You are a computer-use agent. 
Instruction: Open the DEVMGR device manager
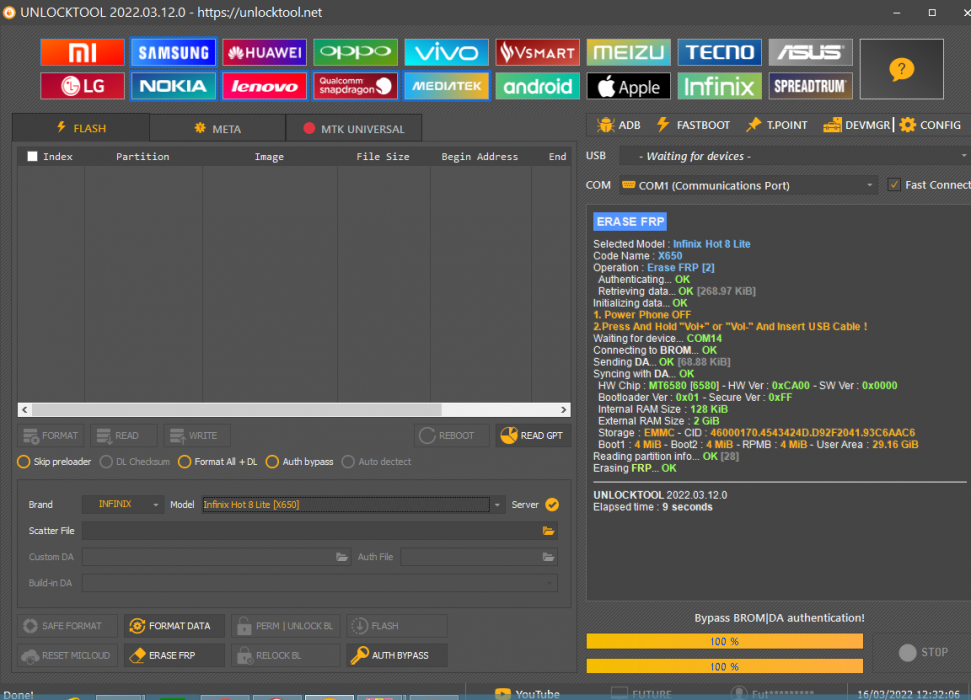856,125
